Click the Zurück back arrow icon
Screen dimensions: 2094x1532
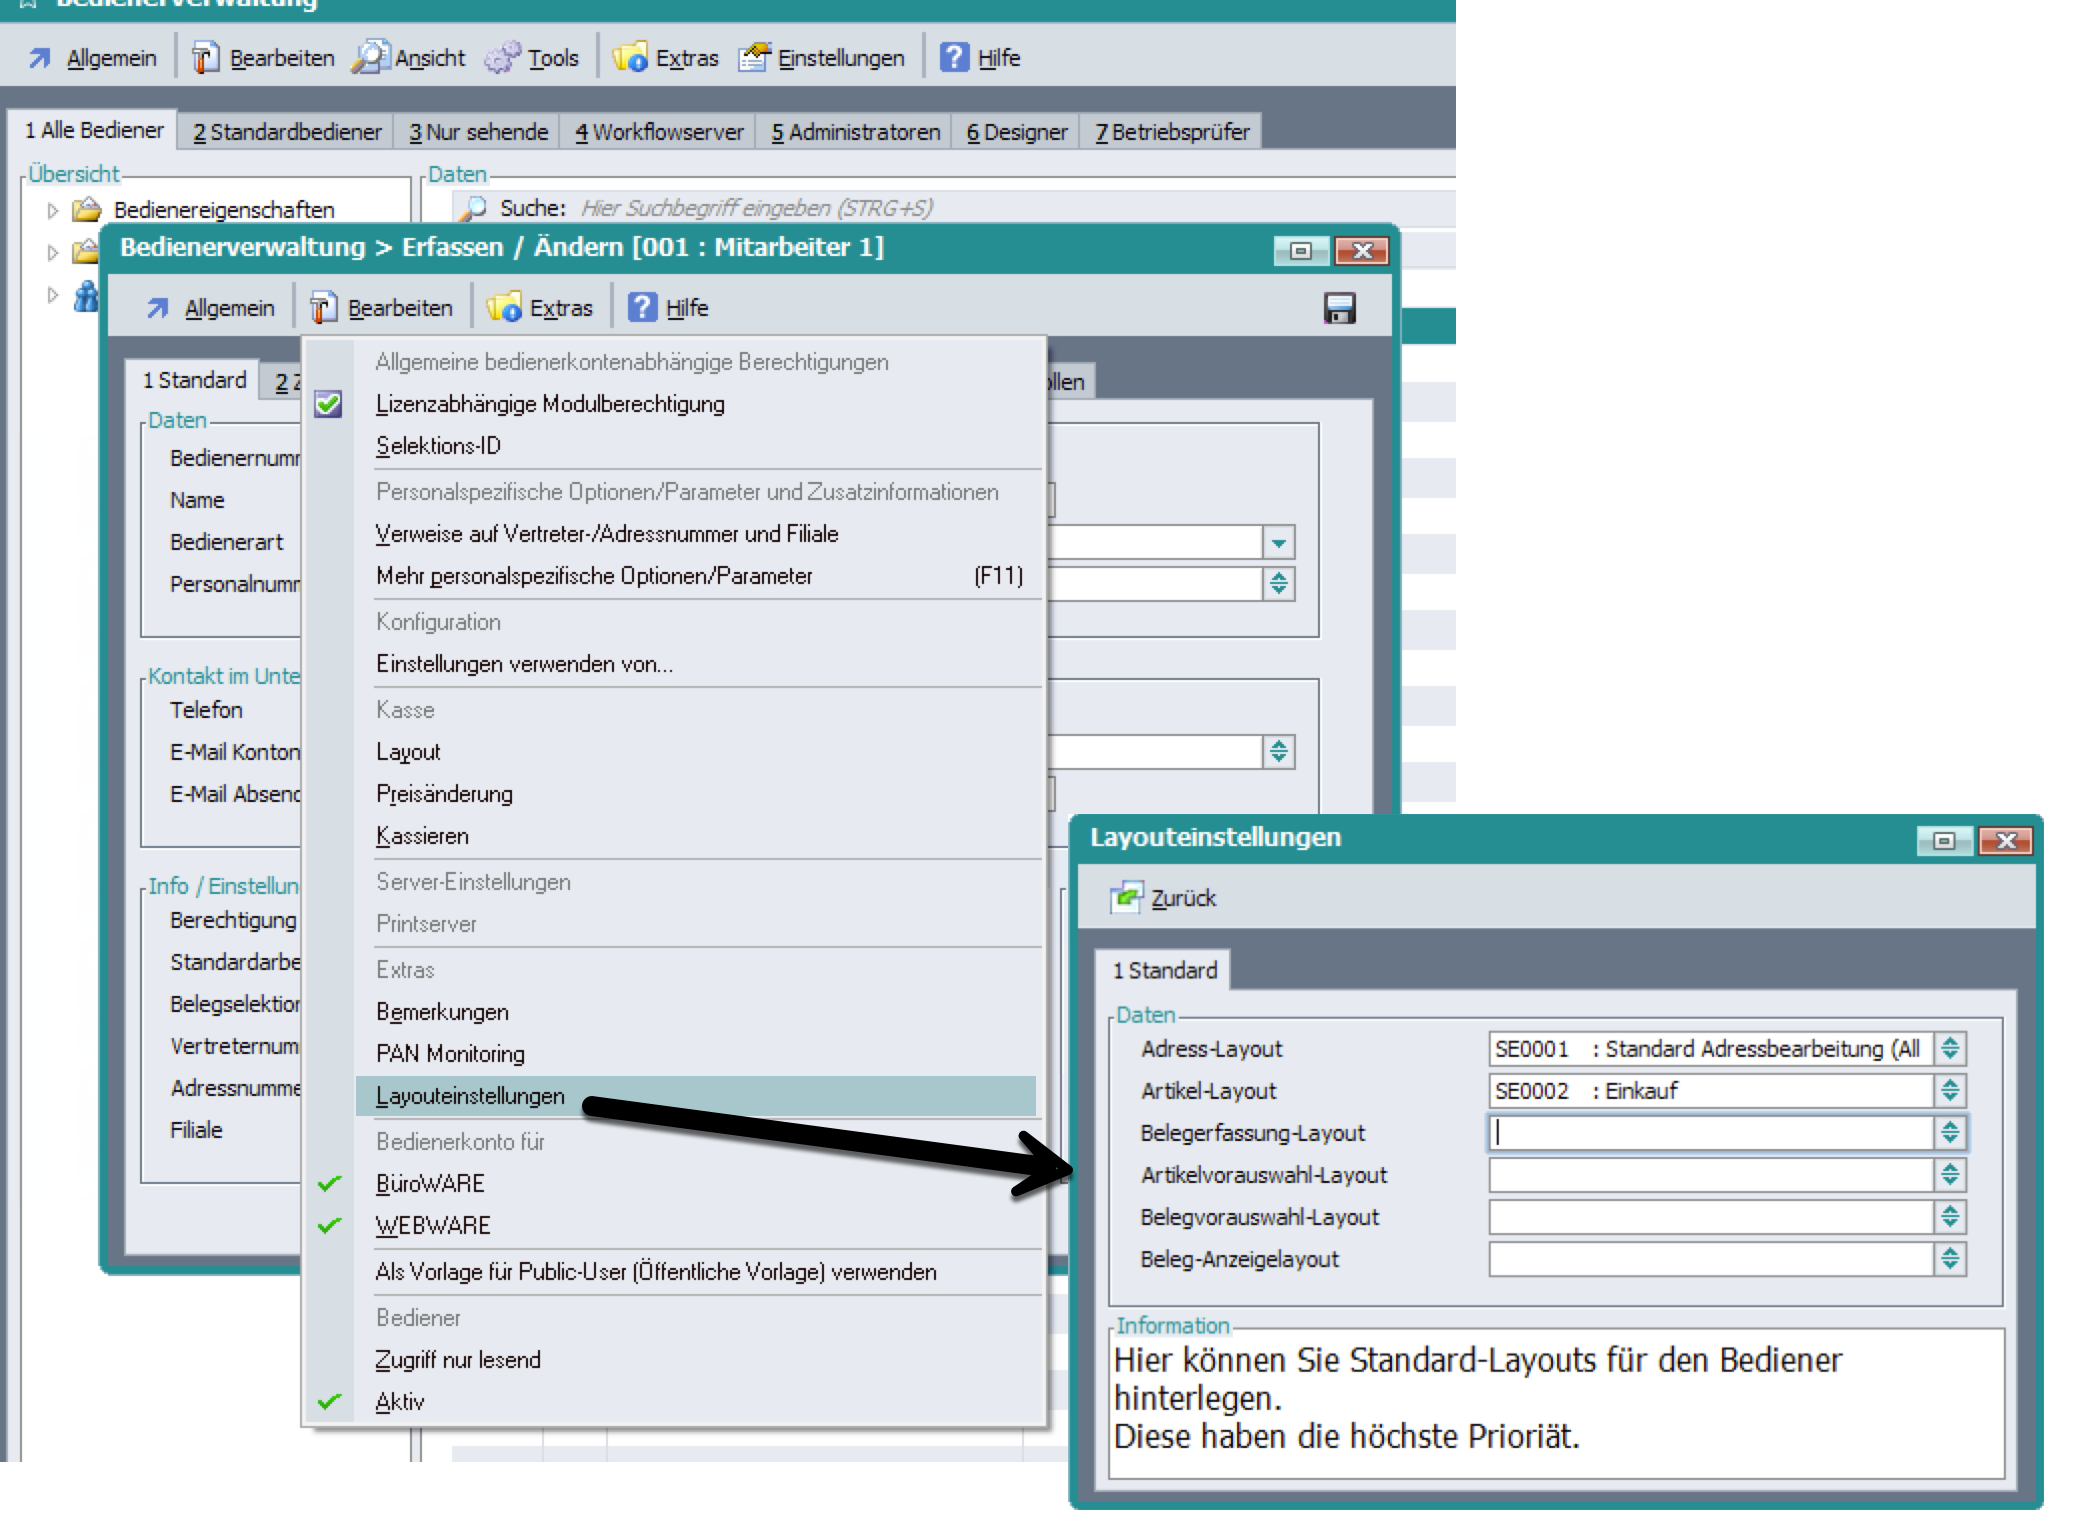click(1126, 897)
